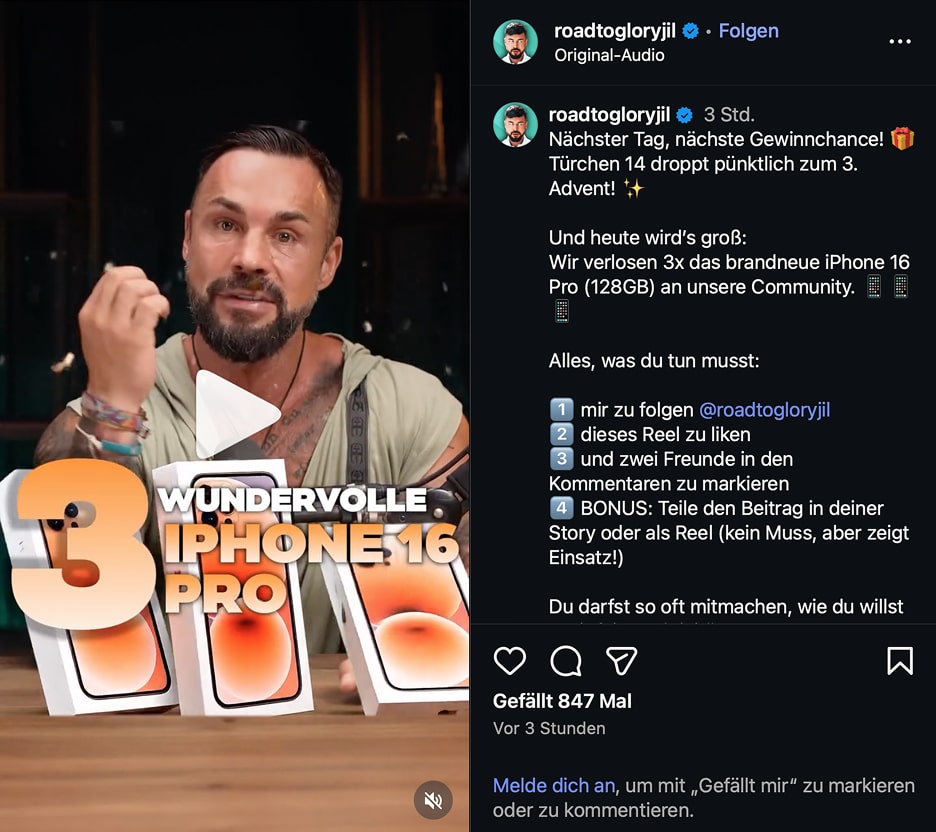The height and width of the screenshot is (832, 936).
Task: Open the three-dot more options menu
Action: pos(900,41)
